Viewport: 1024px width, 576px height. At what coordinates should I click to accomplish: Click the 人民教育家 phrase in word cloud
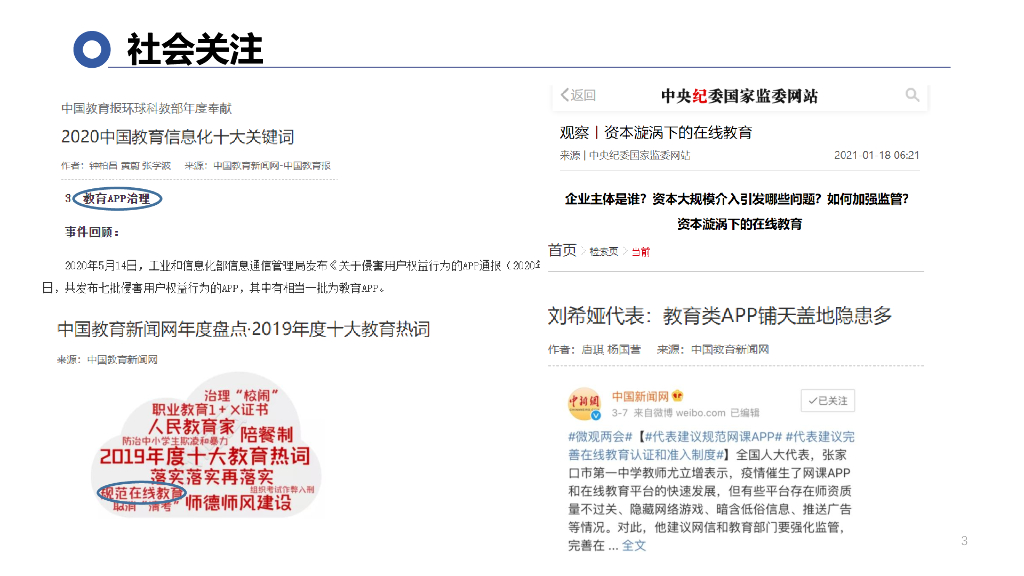point(191,427)
